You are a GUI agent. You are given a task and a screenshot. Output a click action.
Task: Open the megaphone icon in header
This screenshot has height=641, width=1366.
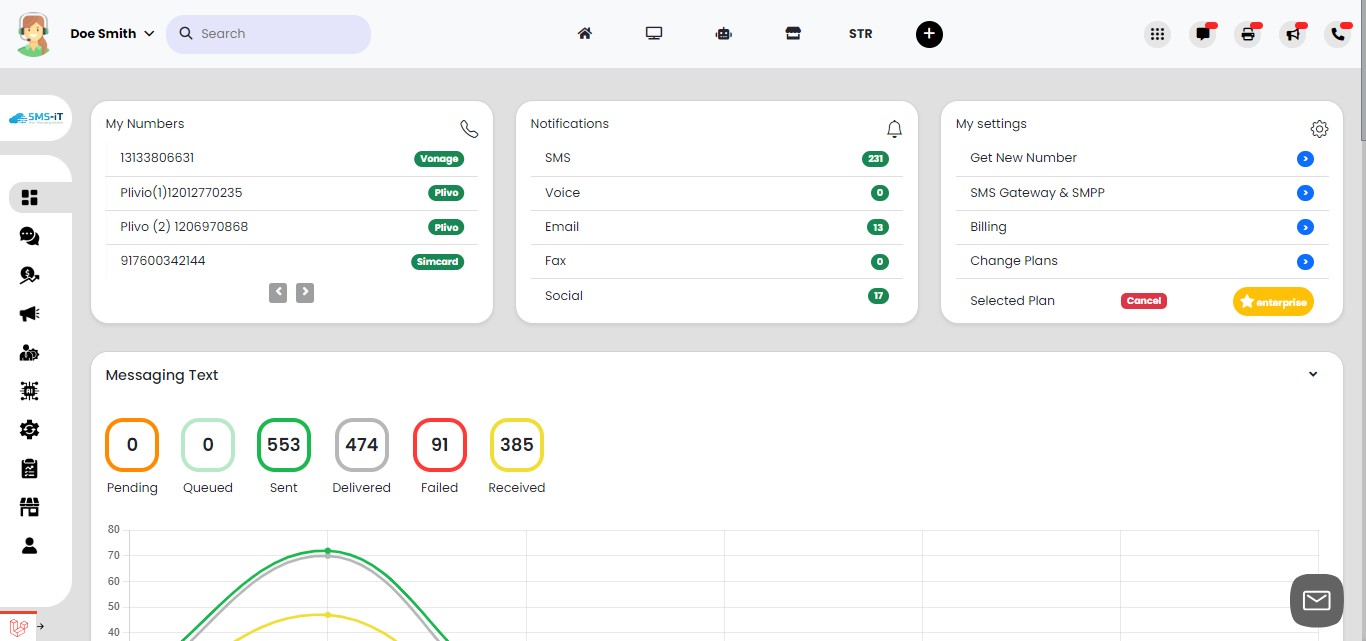click(1293, 34)
